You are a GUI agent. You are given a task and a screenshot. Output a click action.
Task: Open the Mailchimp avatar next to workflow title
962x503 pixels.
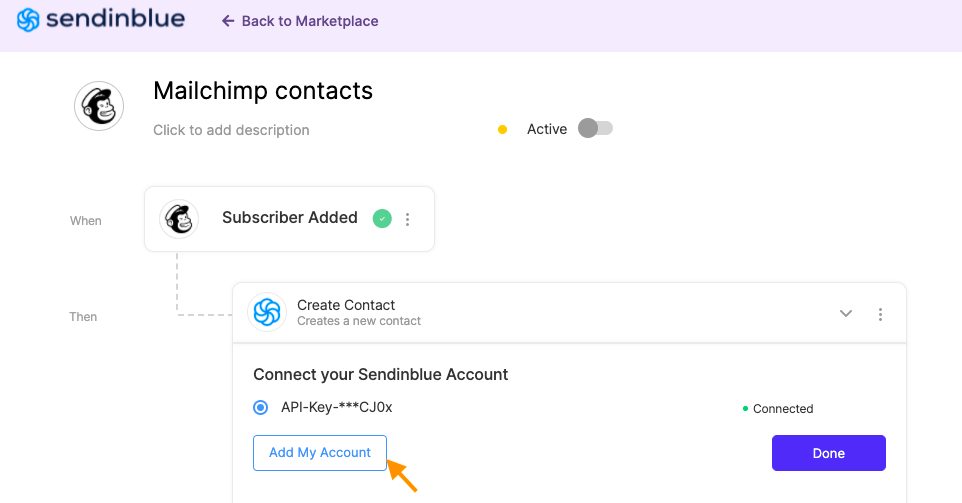99,106
